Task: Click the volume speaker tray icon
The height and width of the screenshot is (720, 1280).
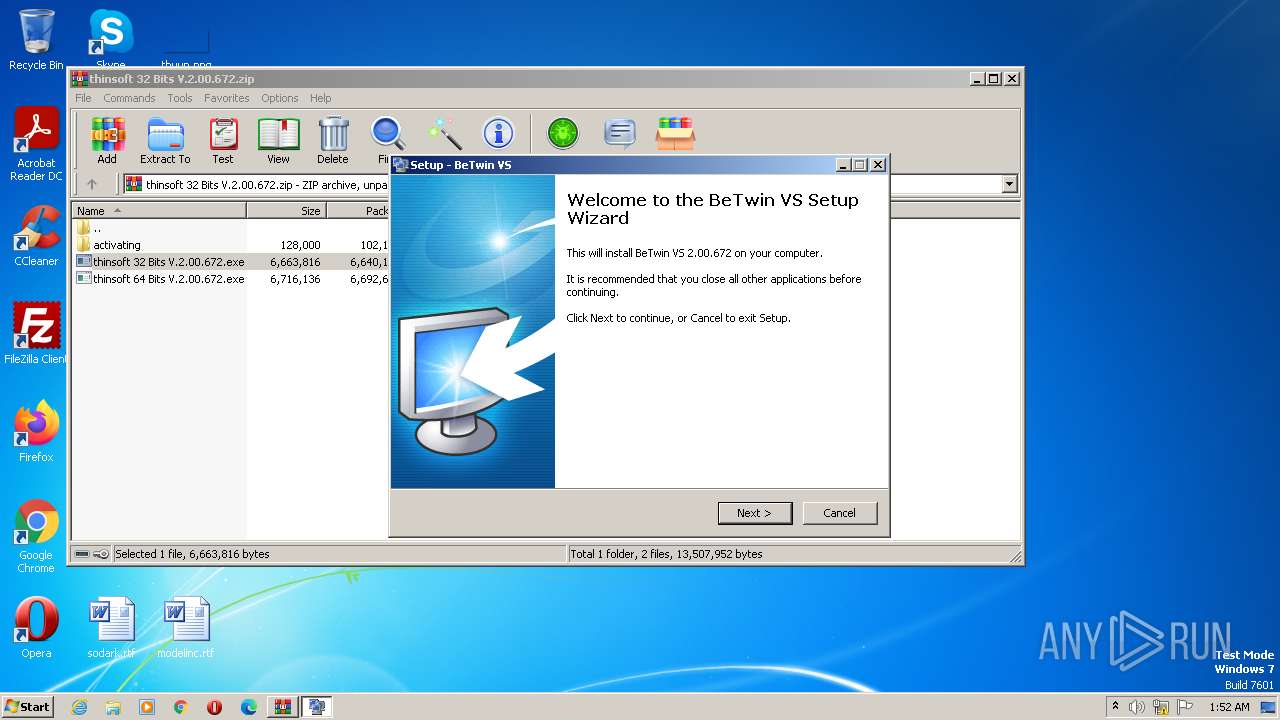Action: click(1137, 707)
